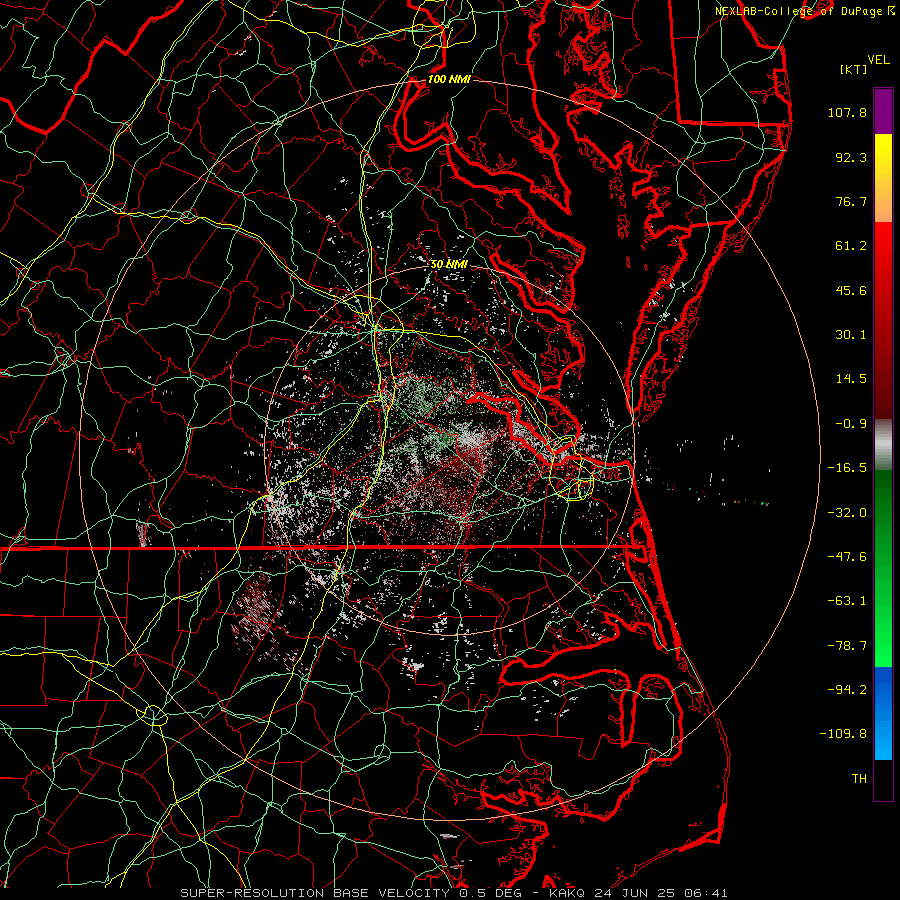Click the [KT] units label
The image size is (900, 900).
pyautogui.click(x=854, y=69)
